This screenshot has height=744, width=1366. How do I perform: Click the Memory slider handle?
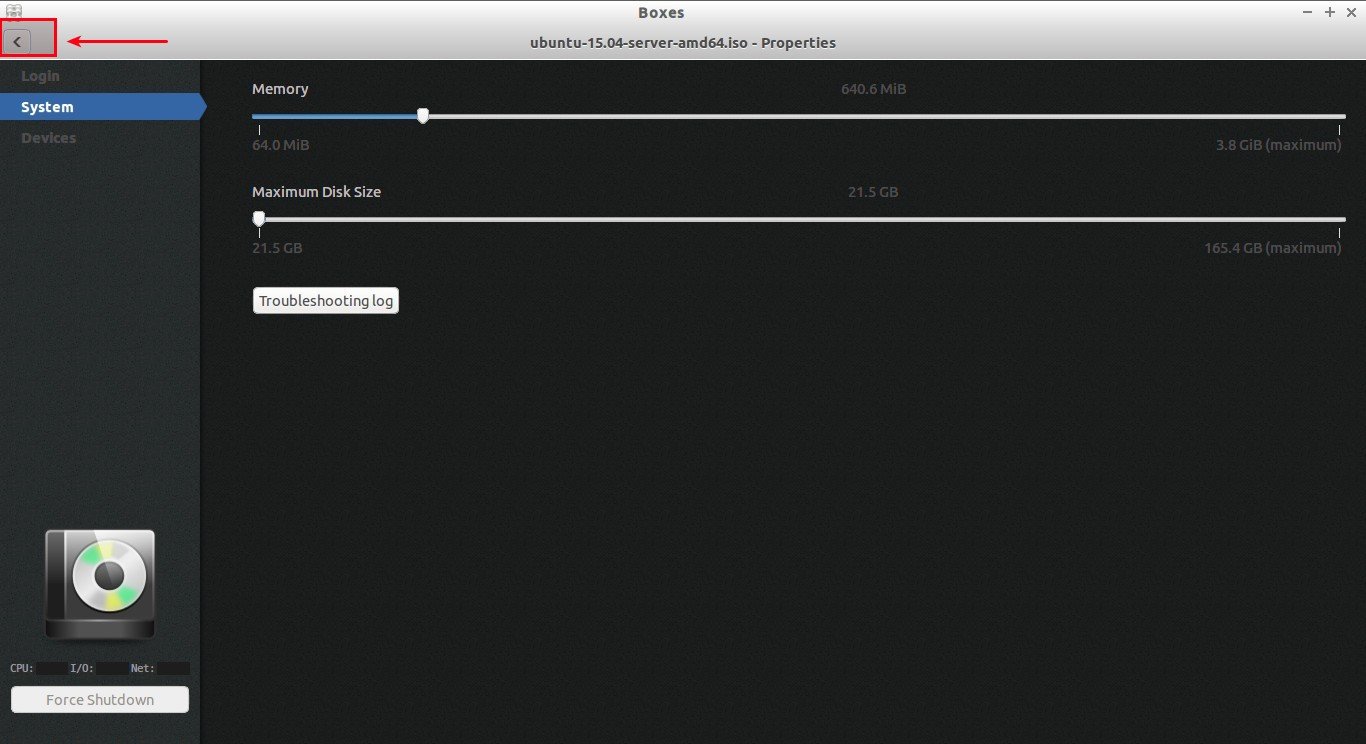click(423, 116)
